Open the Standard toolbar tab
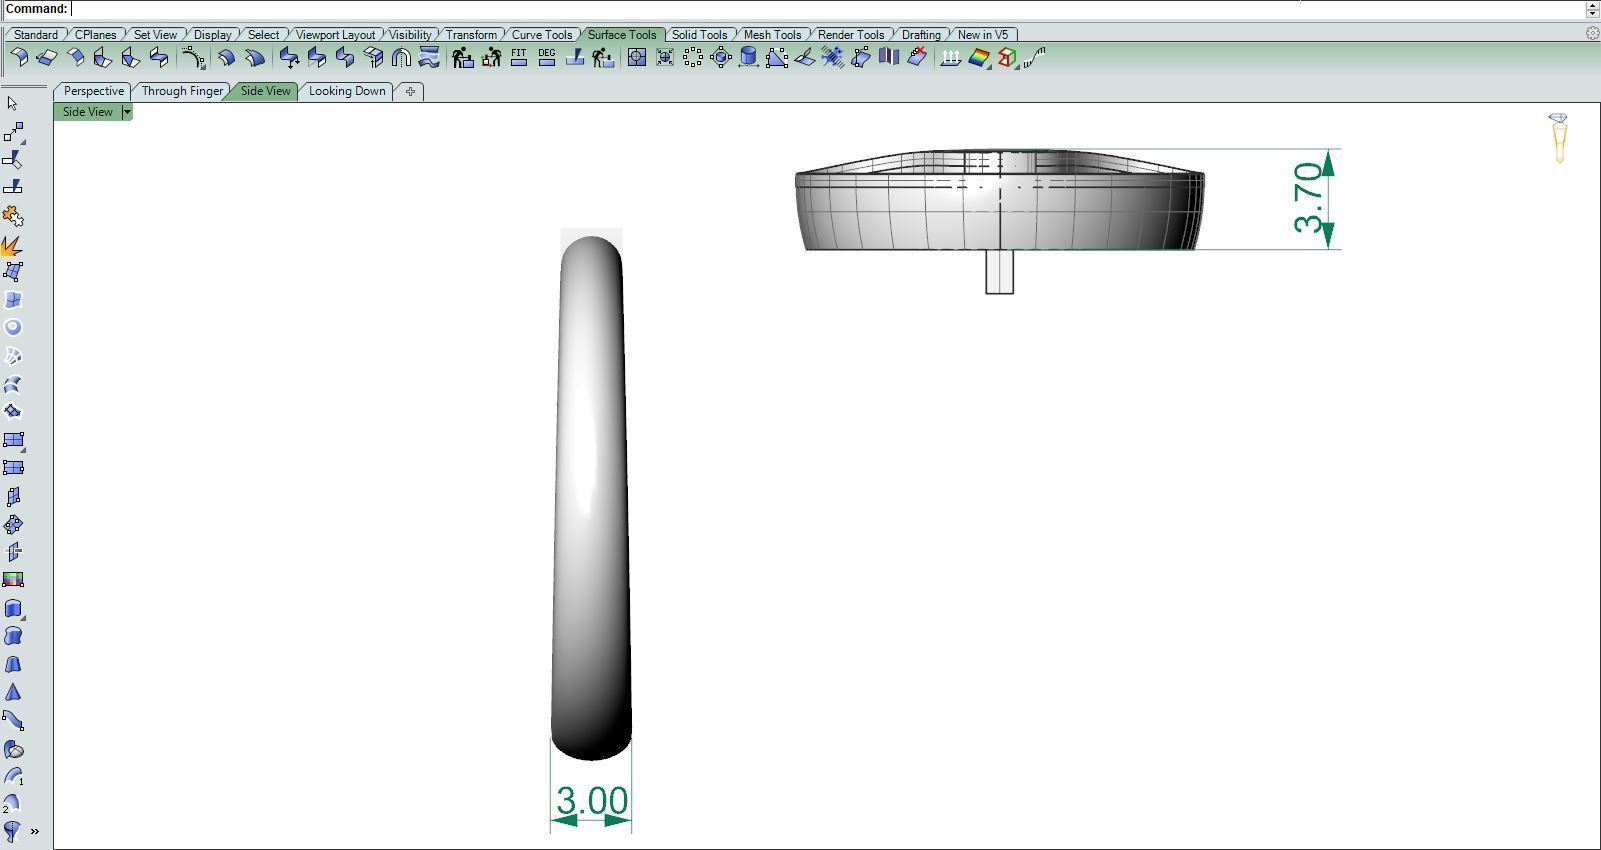The image size is (1601, 850). click(x=36, y=34)
